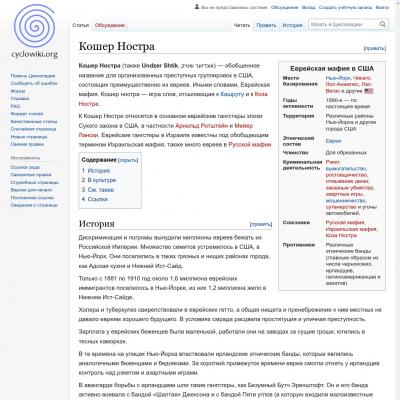This screenshot has width=400, height=400.
Task: Click the cyclowiki.org spiral logo
Action: coord(34,31)
